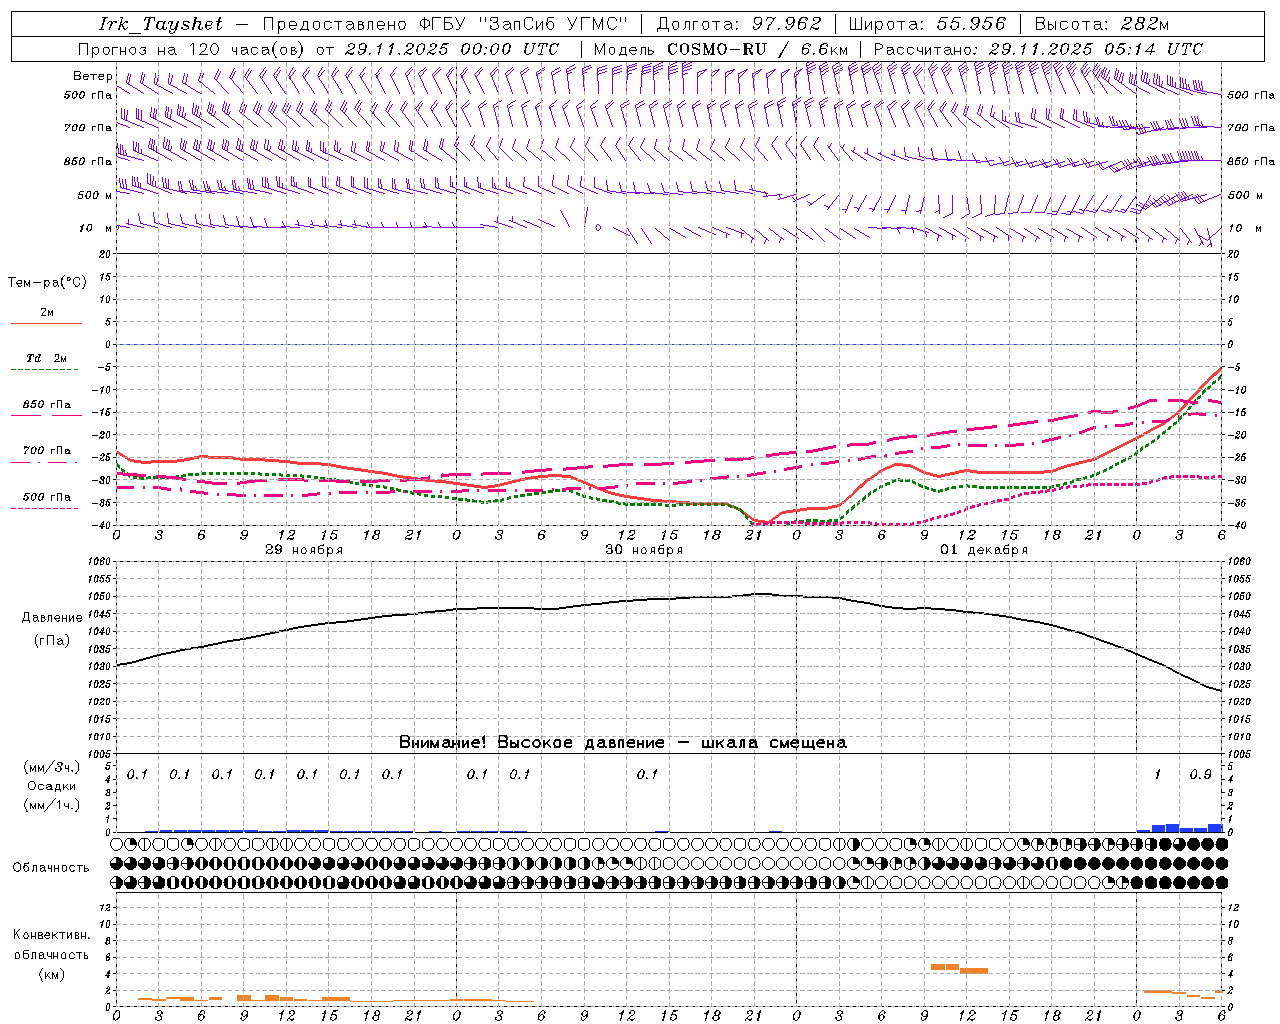This screenshot has height=1024, width=1280.
Task: Select the 850 гПа temperature legend entry
Action: tap(46, 406)
